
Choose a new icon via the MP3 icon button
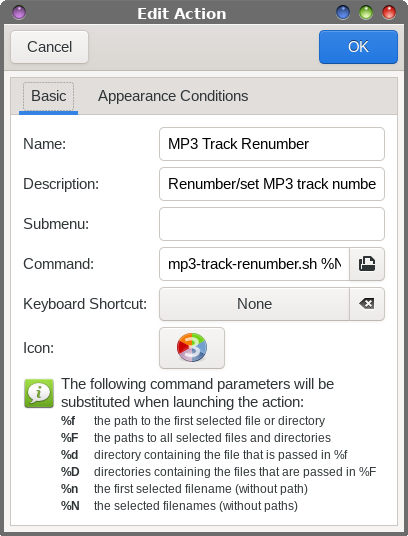192,348
